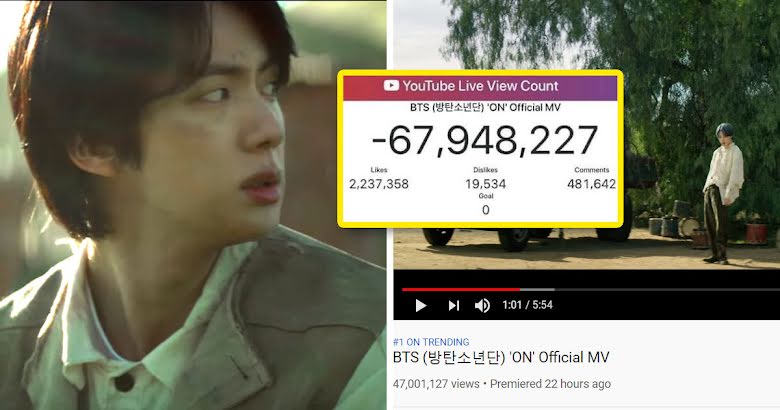Mute the video using speaker icon
This screenshot has height=410, width=780.
tap(482, 305)
